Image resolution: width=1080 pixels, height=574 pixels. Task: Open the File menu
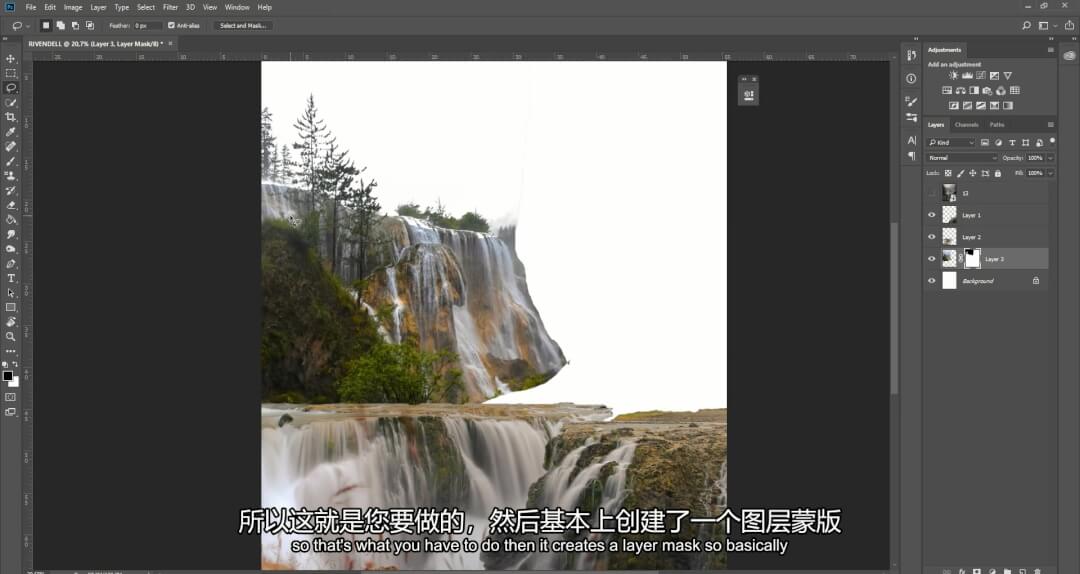31,7
